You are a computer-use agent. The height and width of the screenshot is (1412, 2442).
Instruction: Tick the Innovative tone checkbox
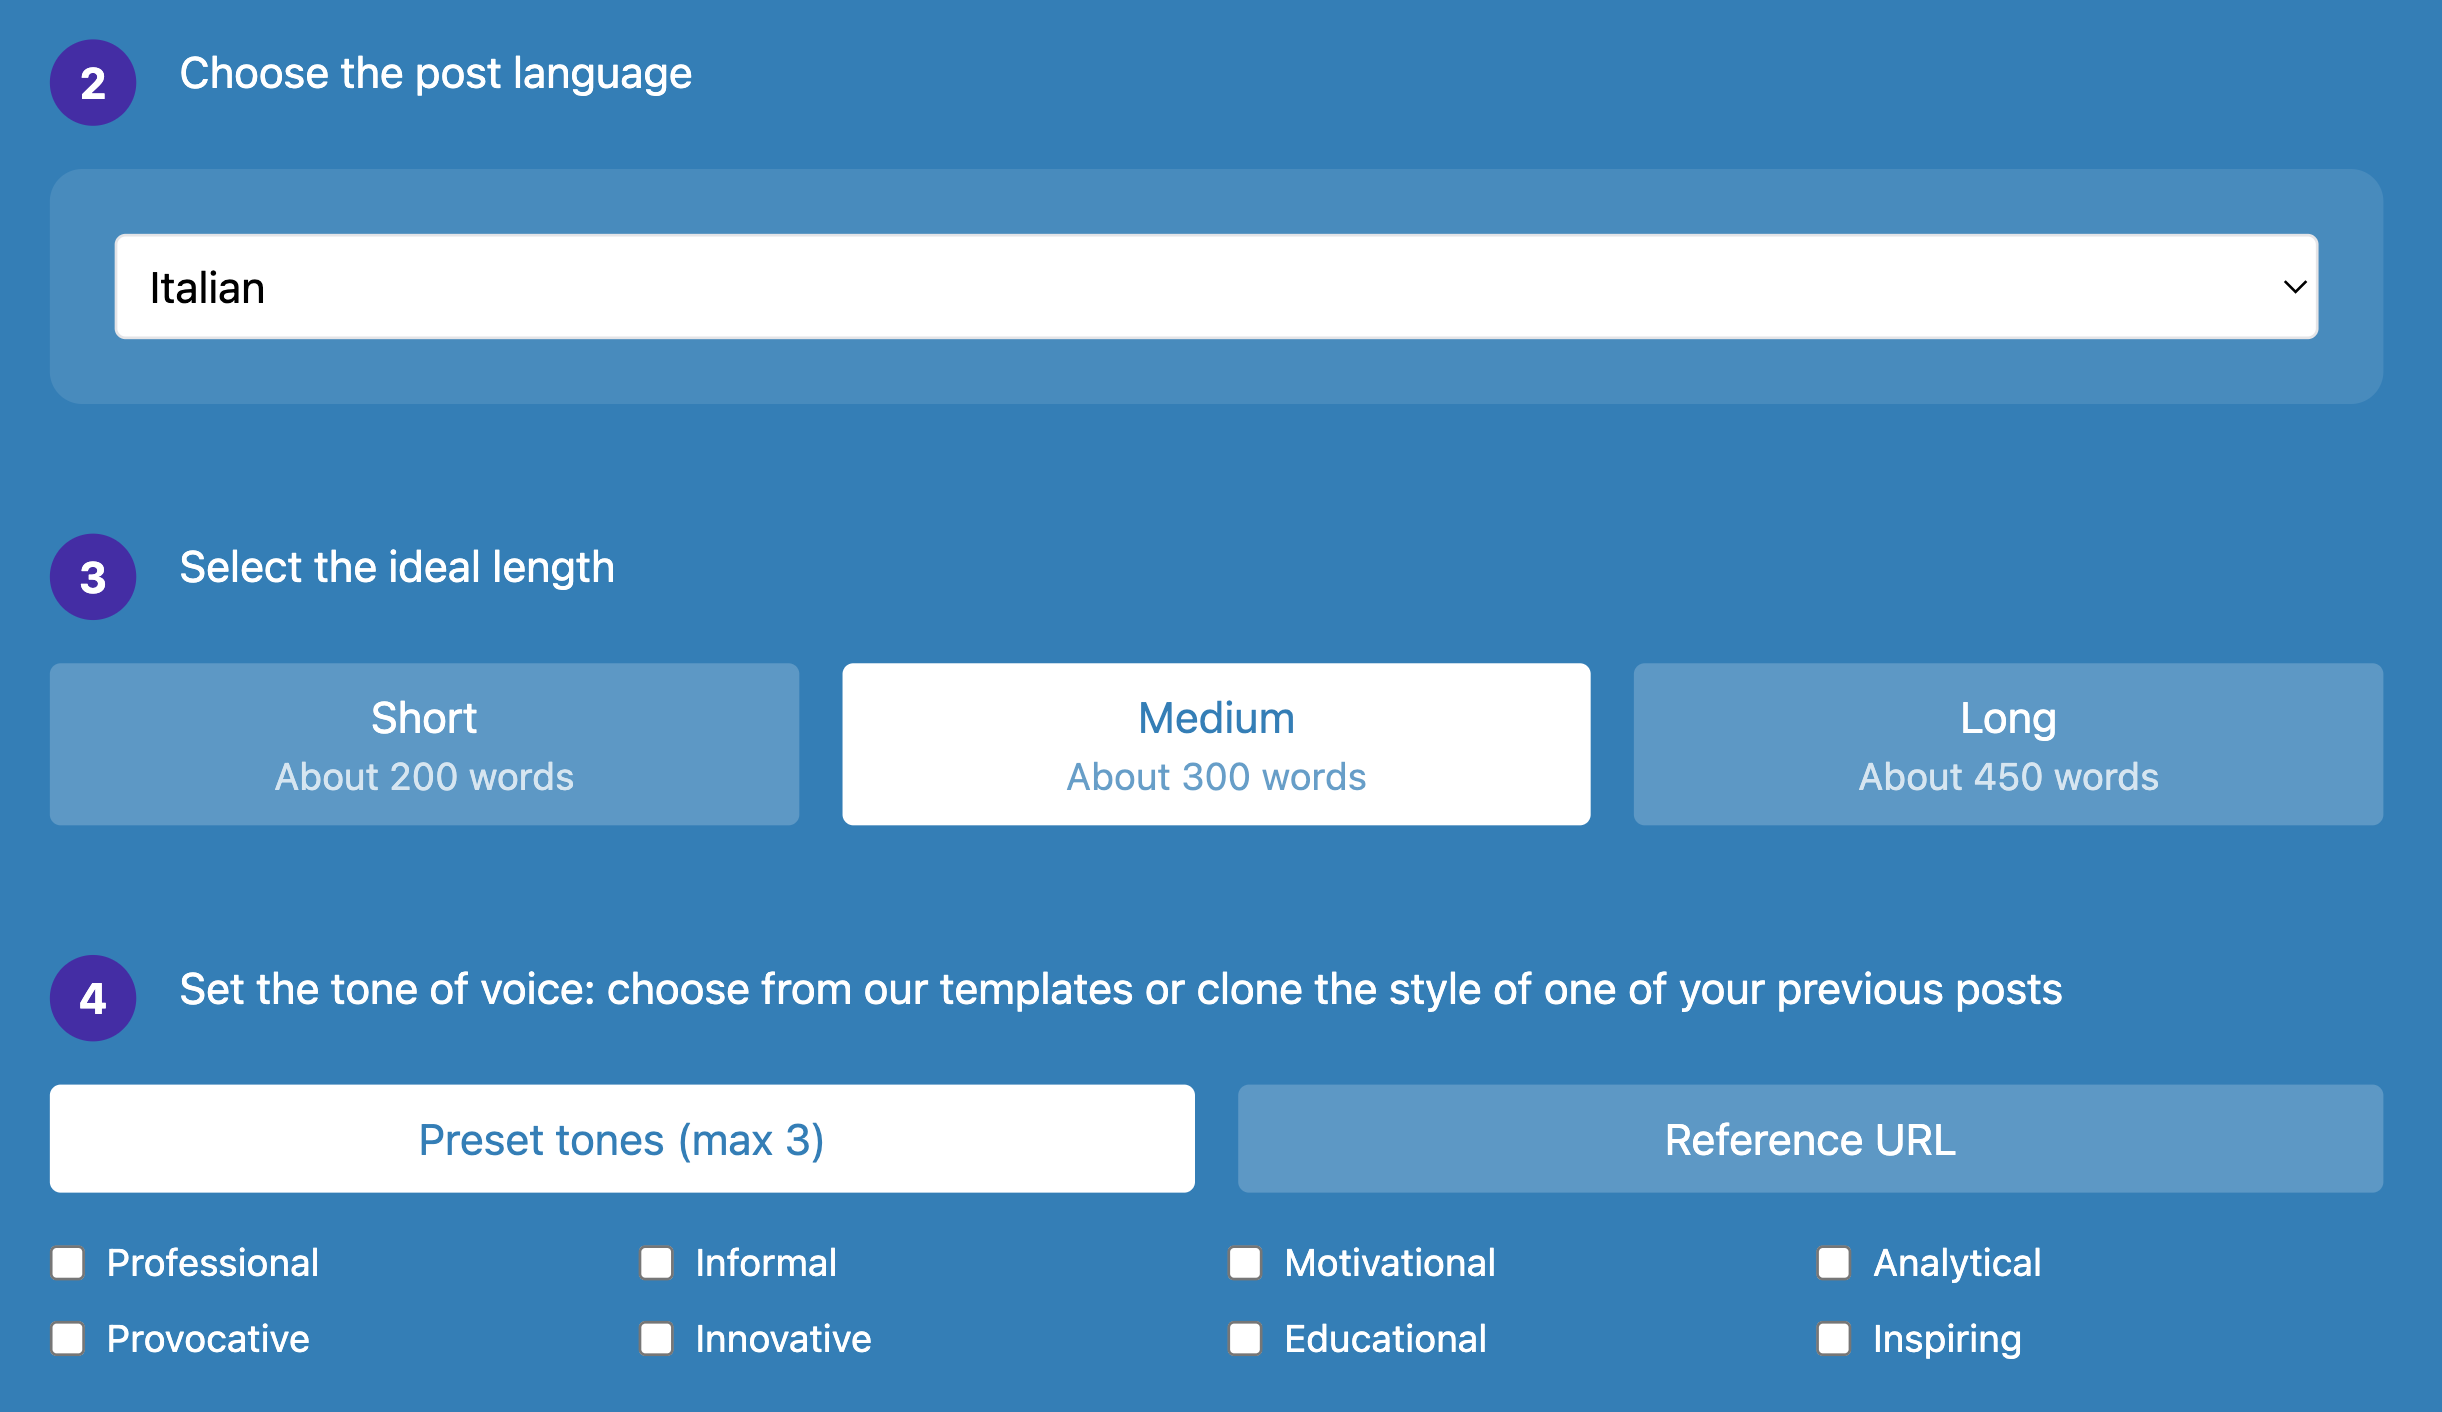point(656,1338)
